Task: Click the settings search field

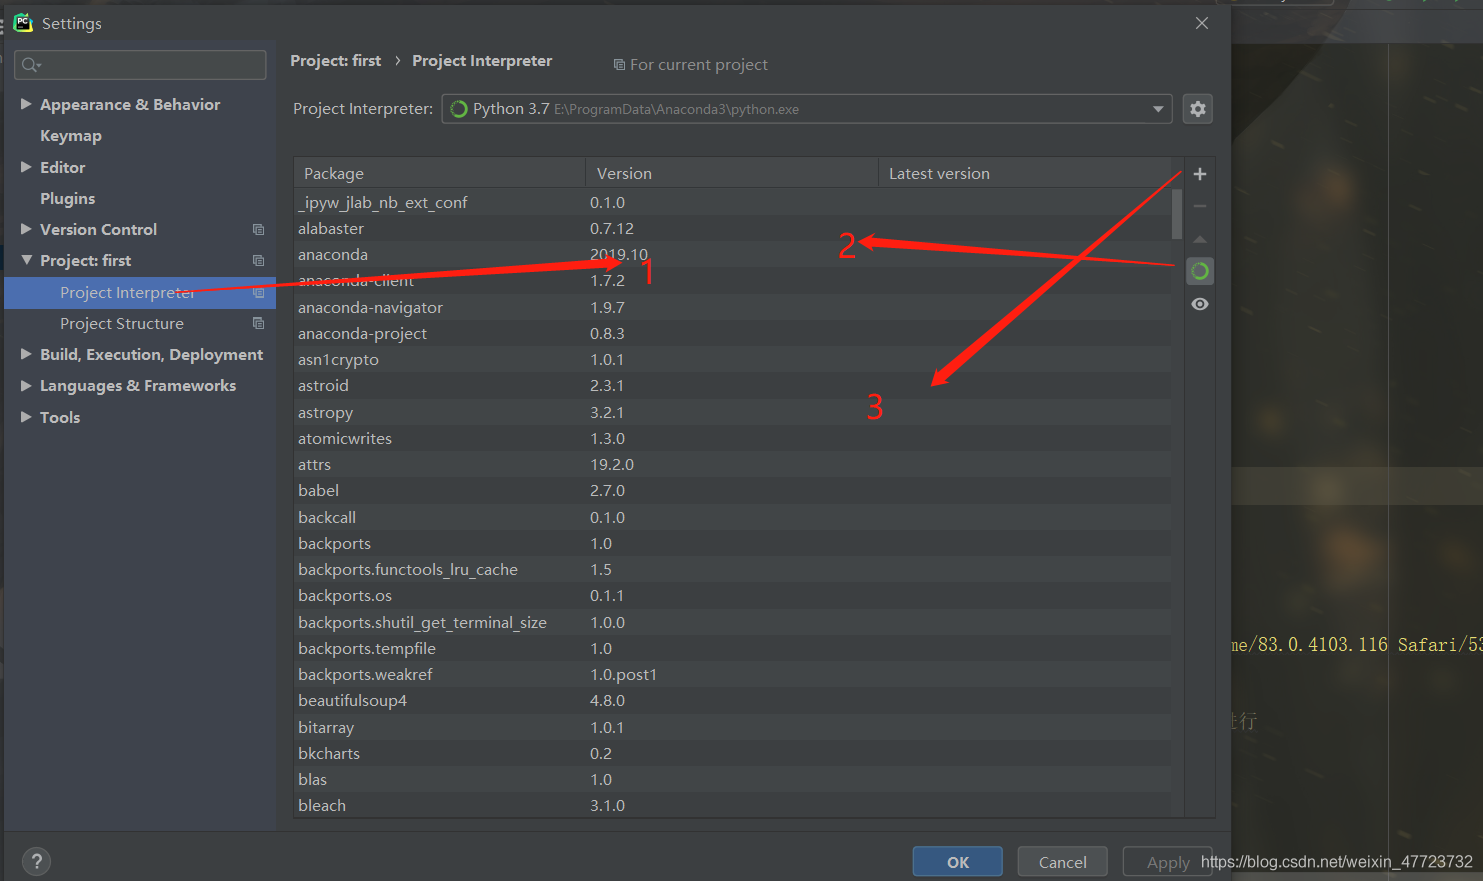Action: [x=141, y=65]
